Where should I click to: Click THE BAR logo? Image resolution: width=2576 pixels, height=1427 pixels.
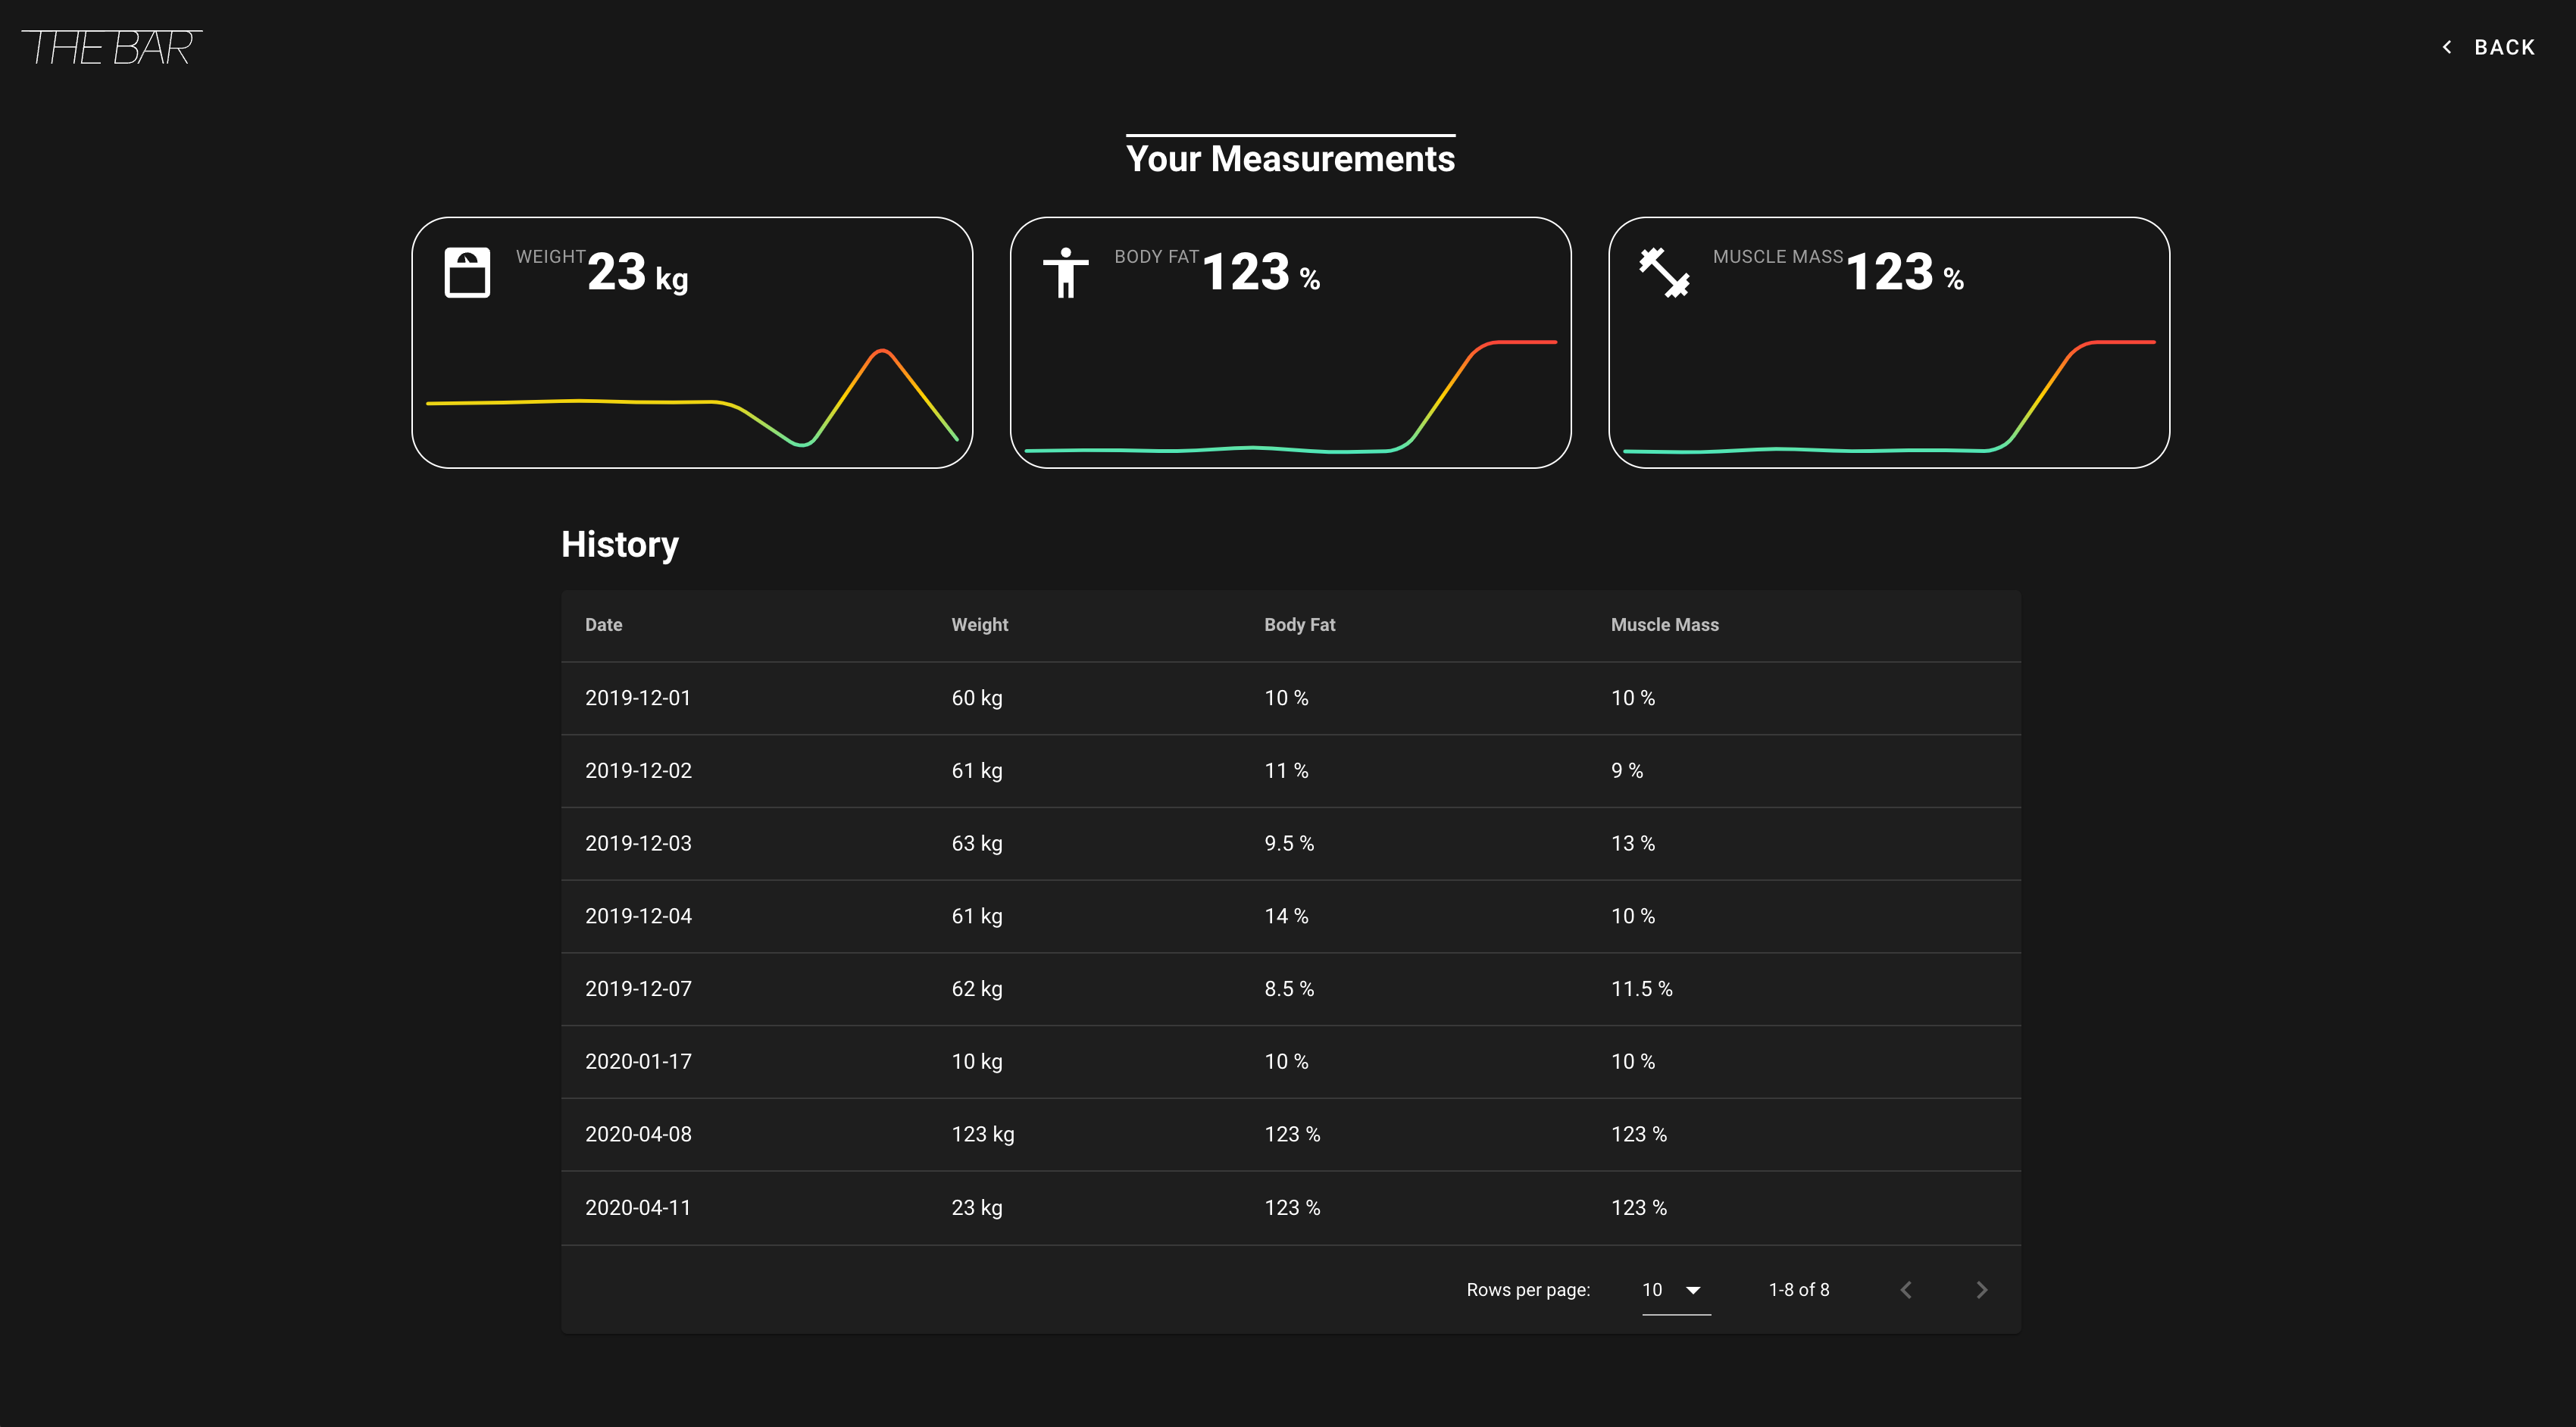coord(112,47)
